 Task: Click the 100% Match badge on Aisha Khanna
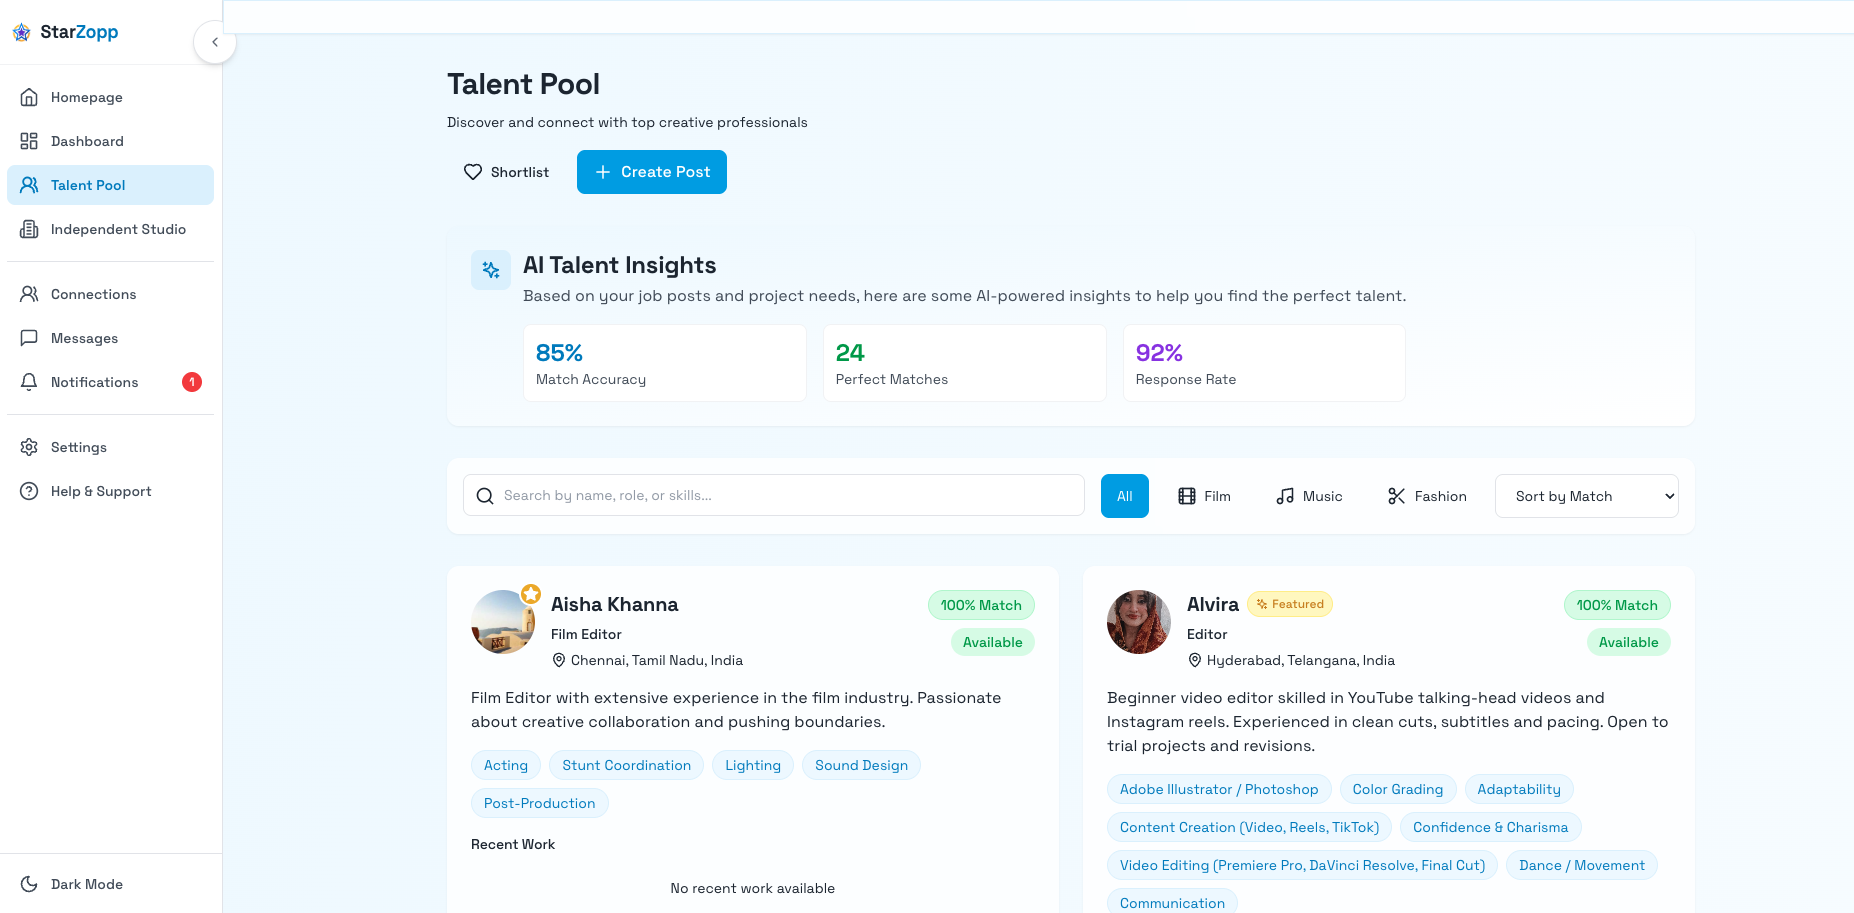point(981,605)
